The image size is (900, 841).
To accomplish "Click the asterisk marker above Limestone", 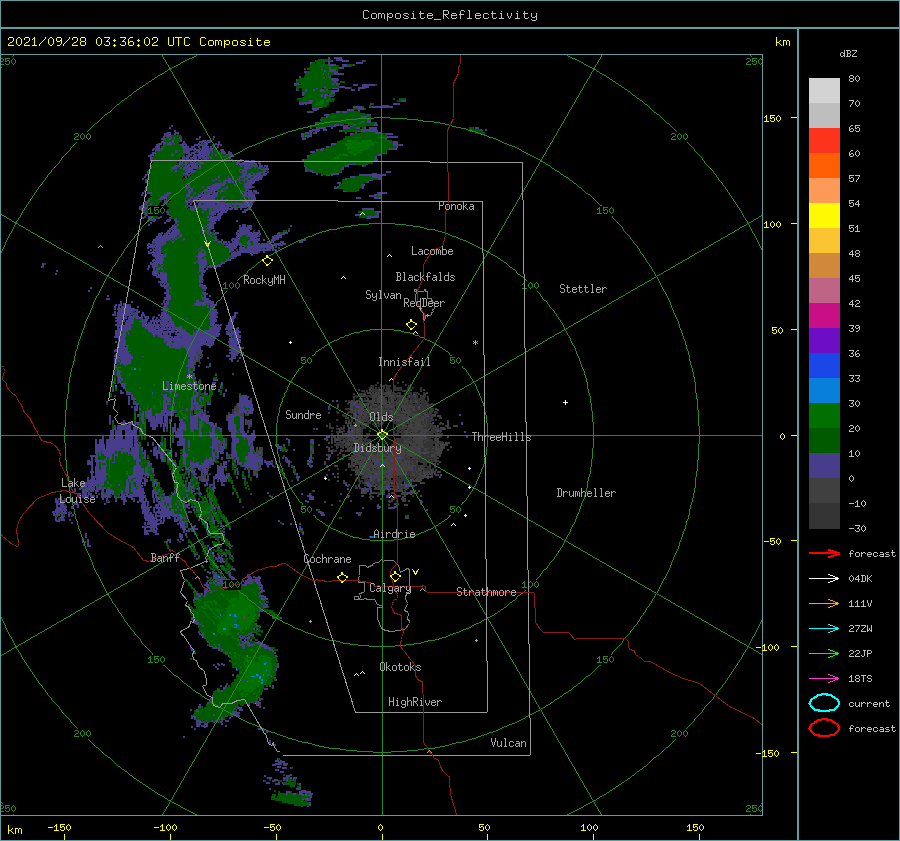I will pyautogui.click(x=189, y=377).
